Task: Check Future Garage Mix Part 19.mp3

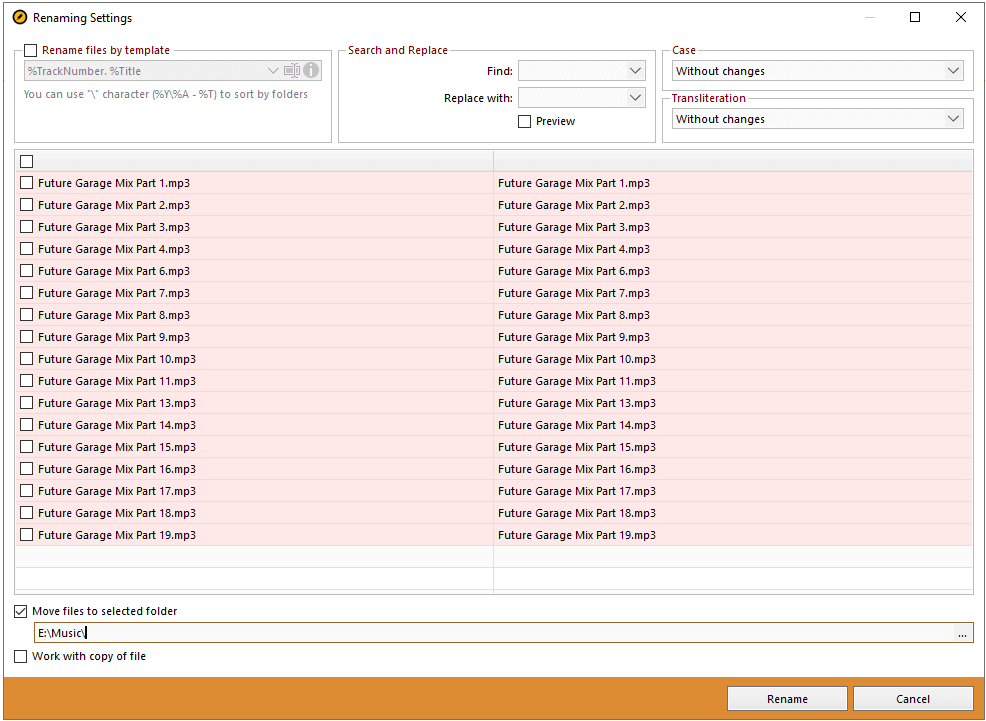Action: pos(25,534)
